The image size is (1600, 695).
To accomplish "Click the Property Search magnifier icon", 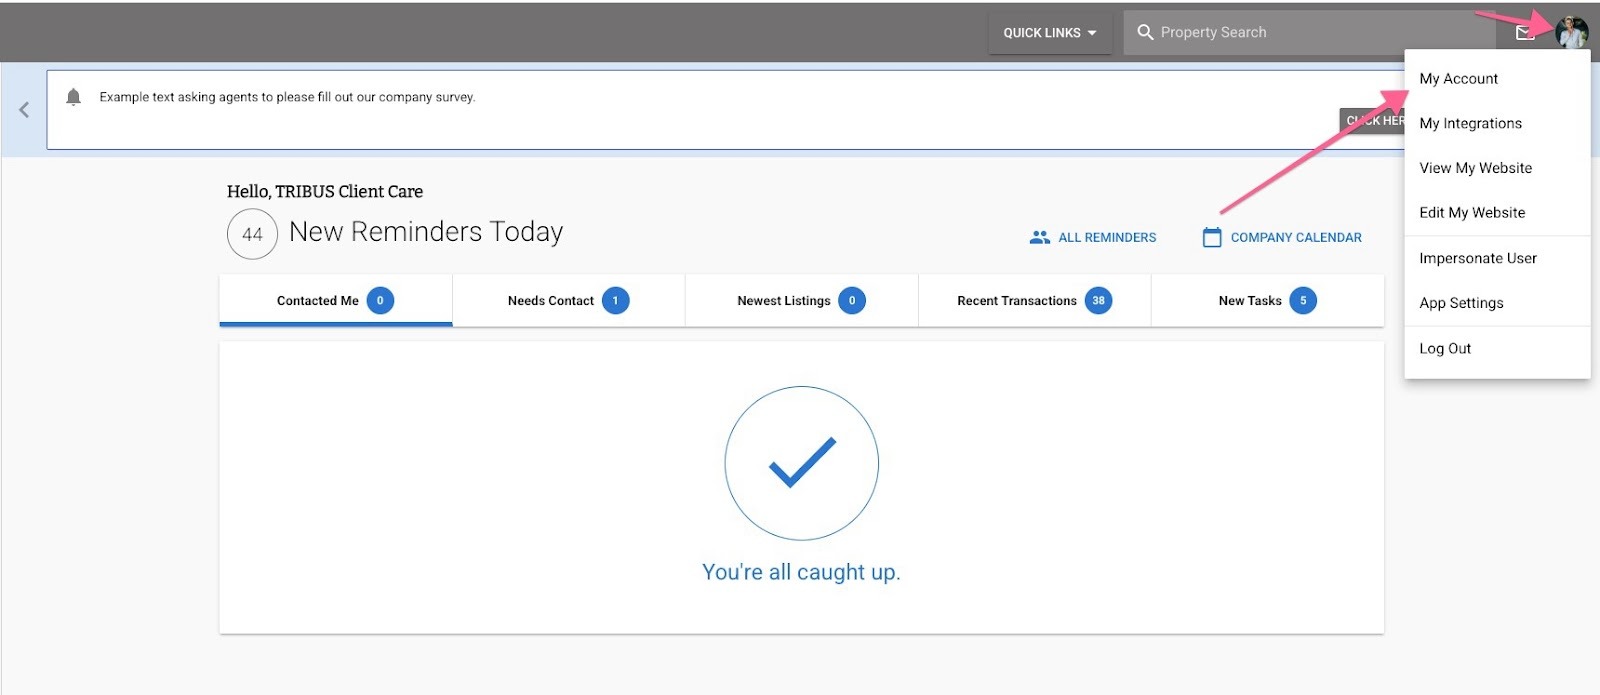I will 1145,32.
